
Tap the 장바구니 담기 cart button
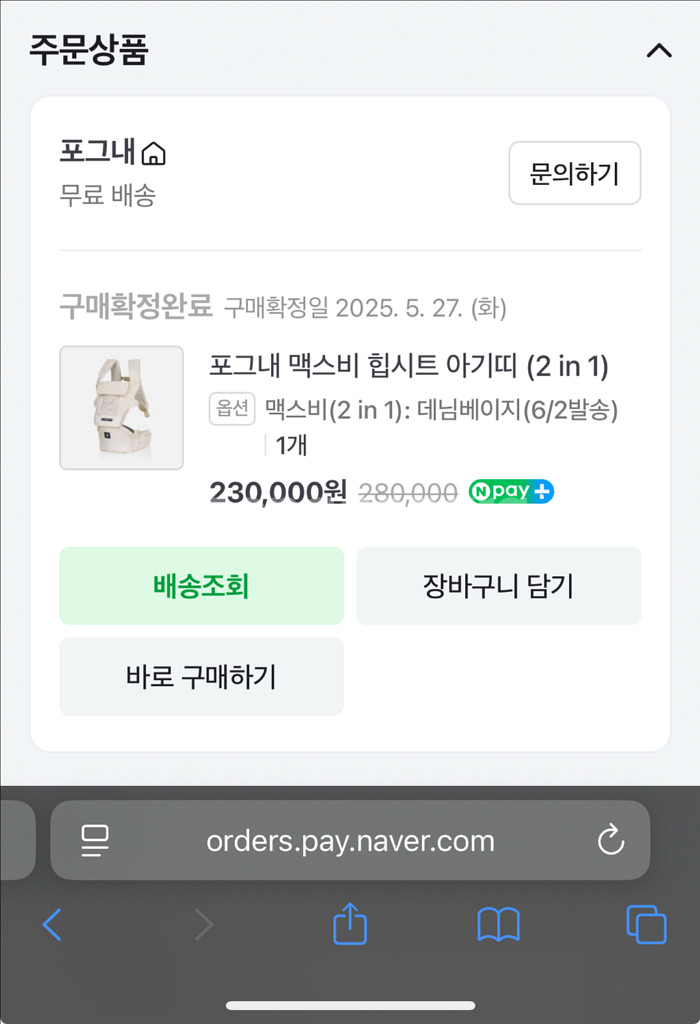(498, 586)
